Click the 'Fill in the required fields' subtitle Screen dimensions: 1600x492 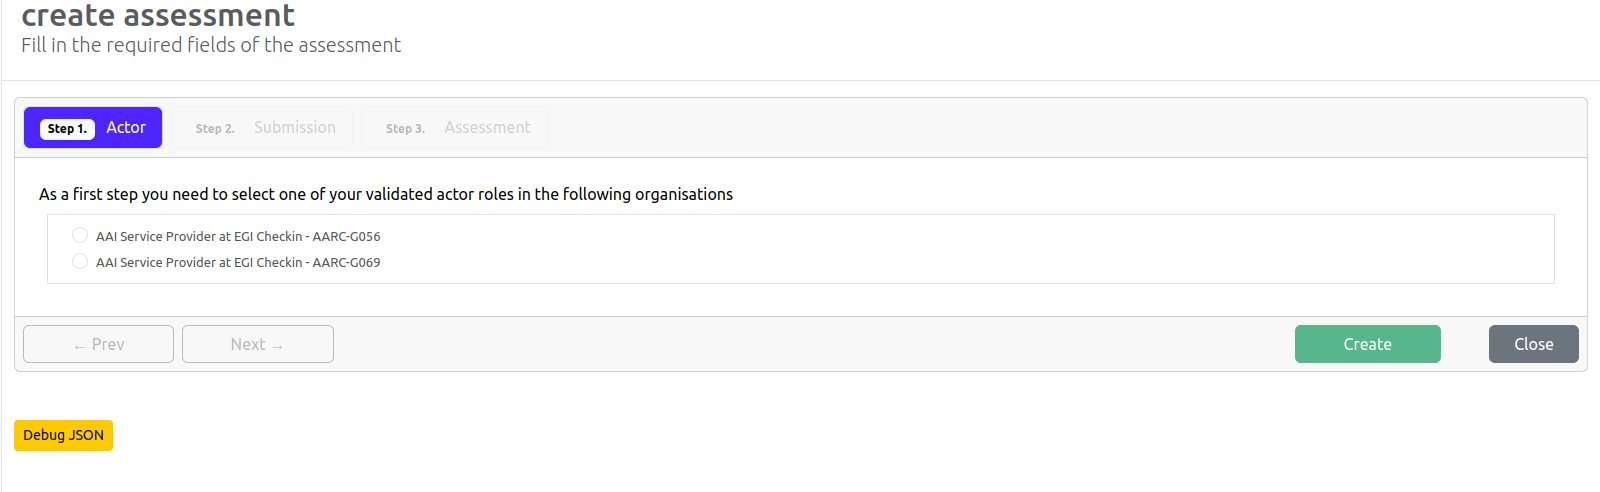[211, 45]
